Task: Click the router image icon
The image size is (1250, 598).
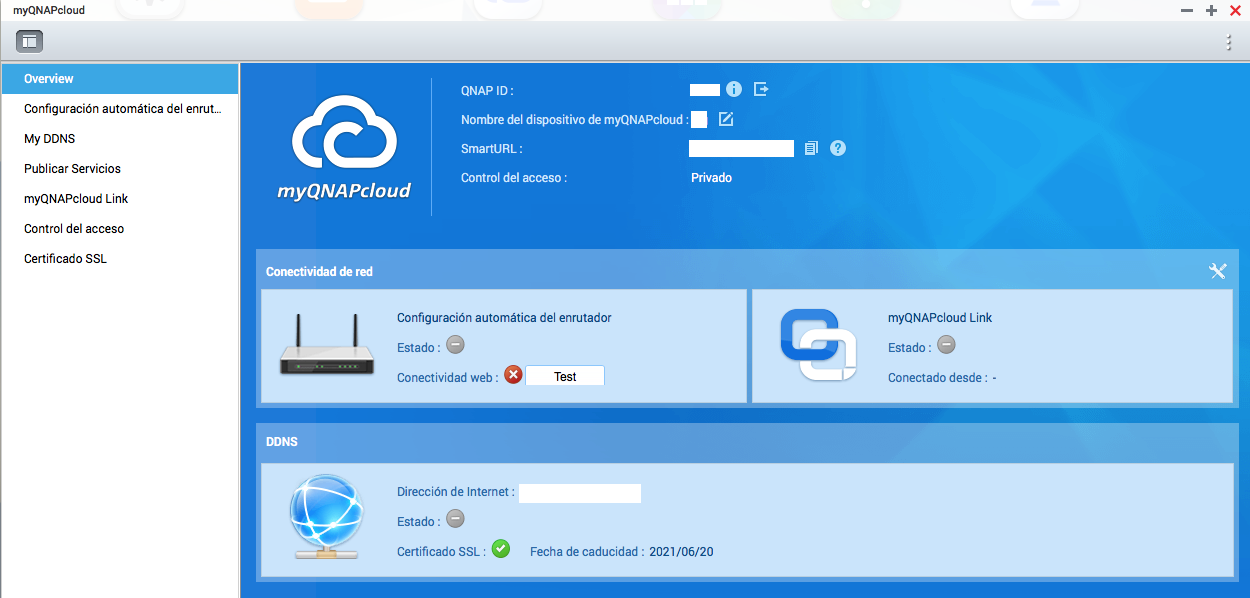Action: (327, 346)
